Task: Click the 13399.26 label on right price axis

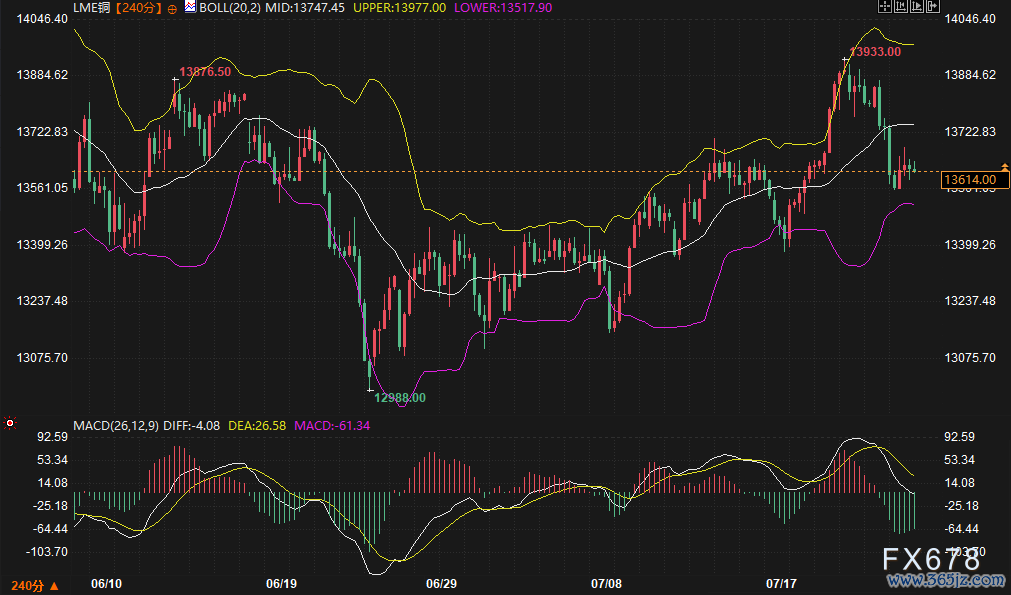Action: point(970,244)
